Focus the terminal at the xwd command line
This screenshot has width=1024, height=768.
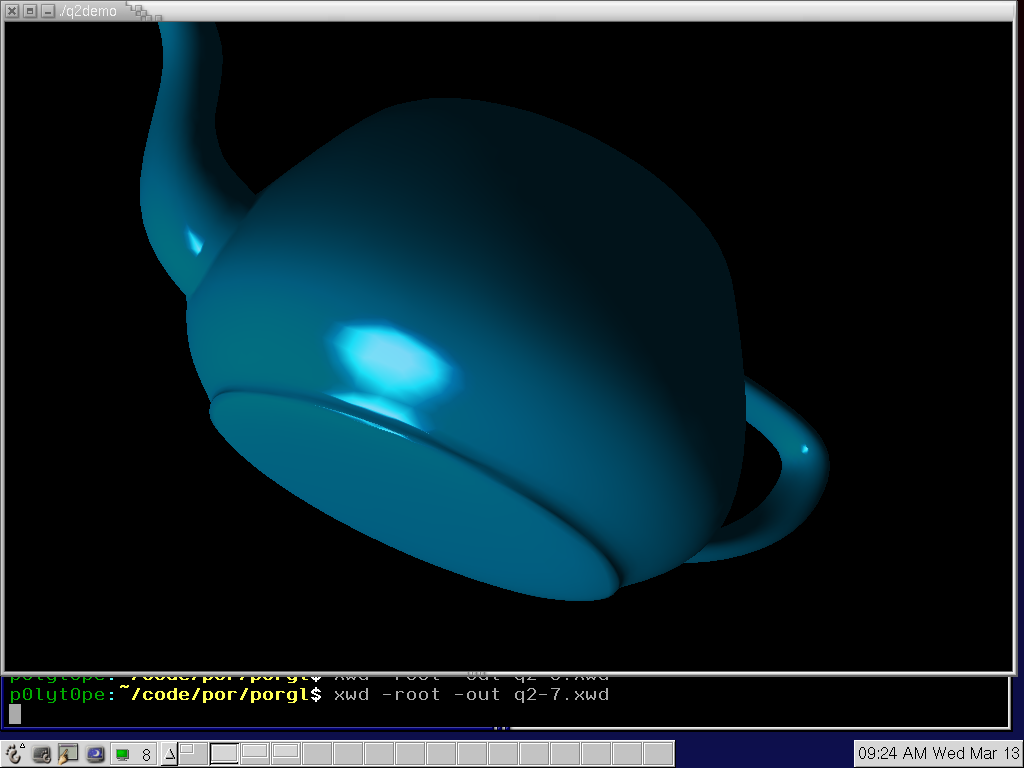tap(470, 694)
